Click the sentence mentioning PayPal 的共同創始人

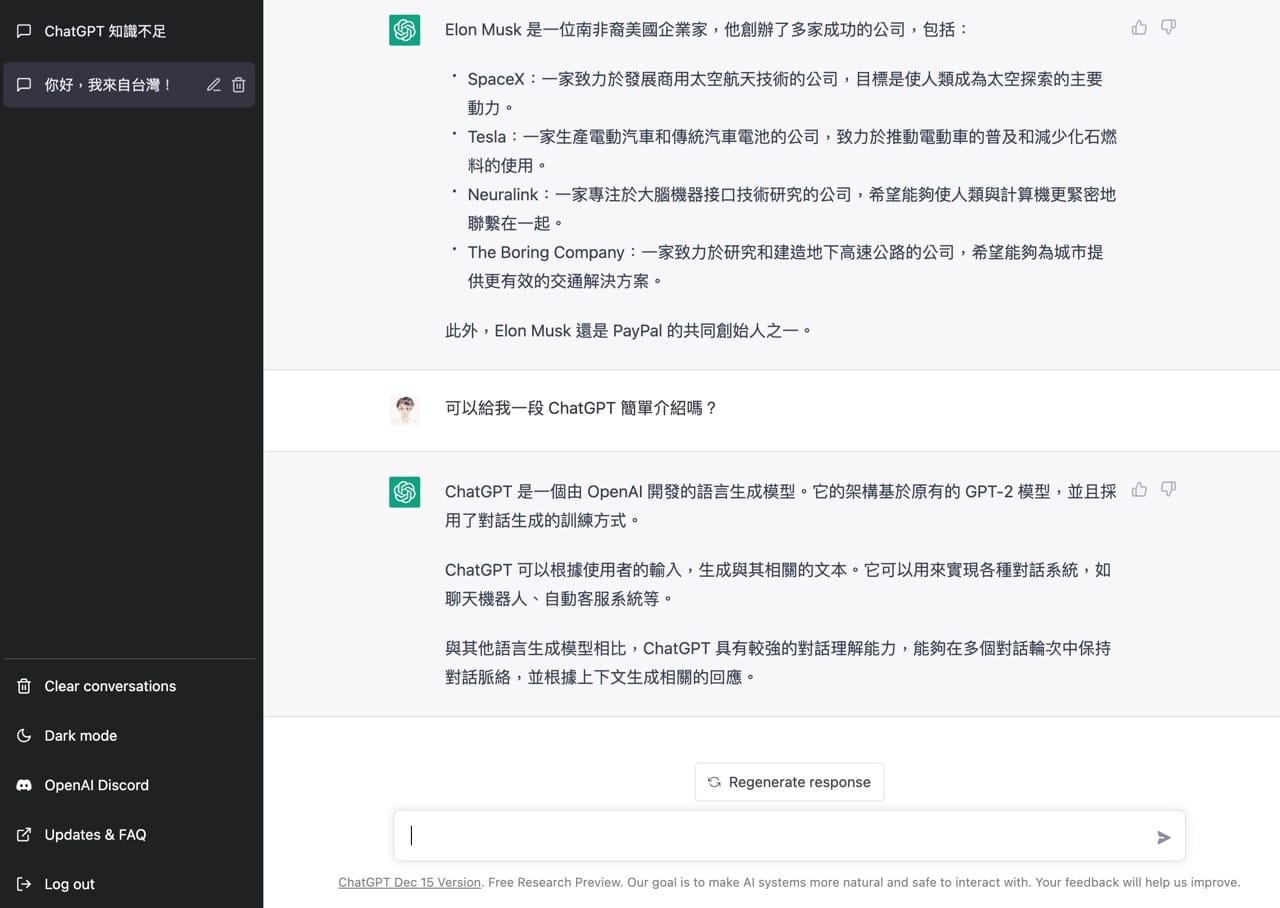click(x=629, y=330)
